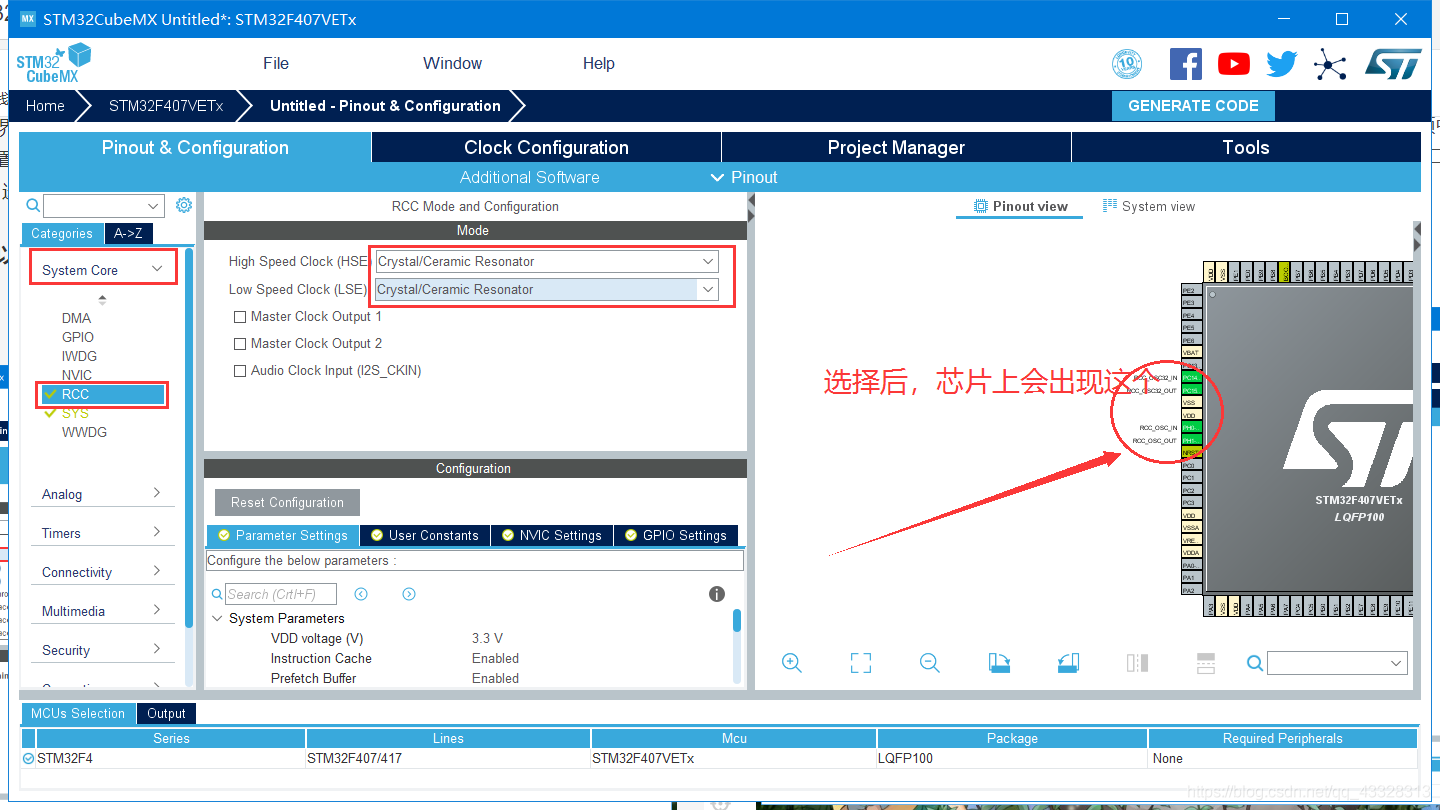The height and width of the screenshot is (810, 1440).
Task: Open the YouTube channel icon
Action: coord(1234,64)
